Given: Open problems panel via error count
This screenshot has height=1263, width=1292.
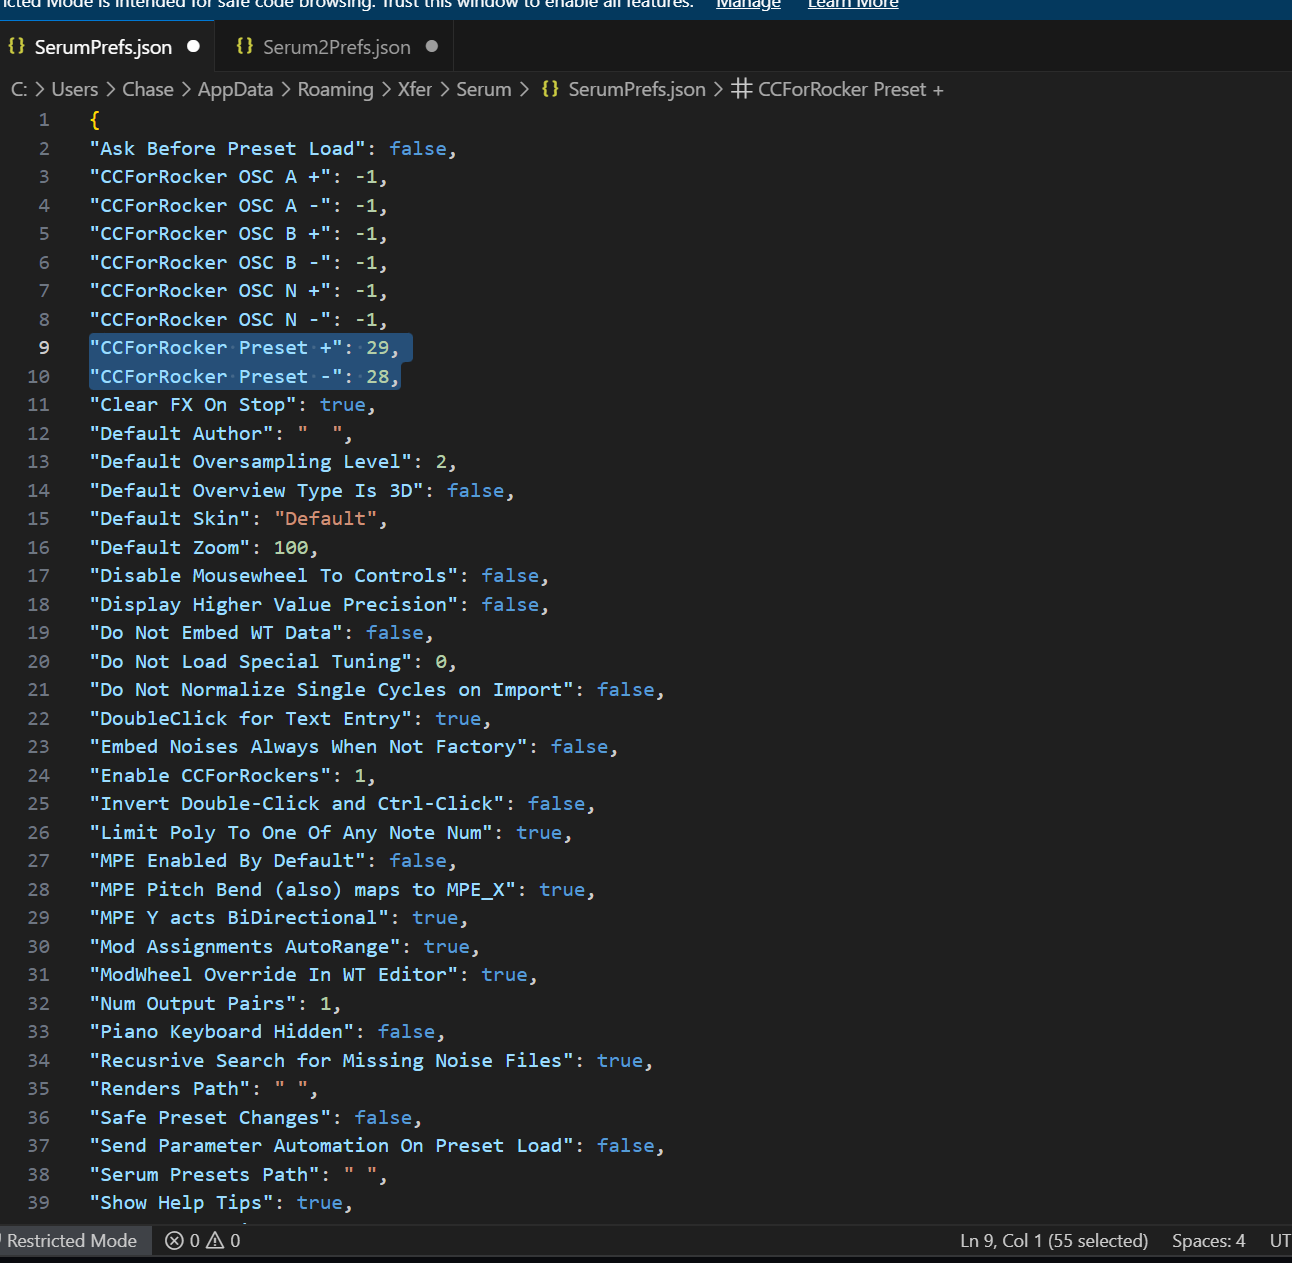Looking at the screenshot, I should (182, 1241).
